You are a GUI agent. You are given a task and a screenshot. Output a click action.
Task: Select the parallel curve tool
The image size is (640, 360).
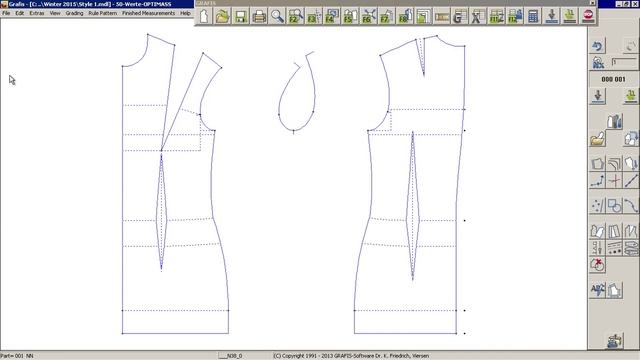click(x=614, y=164)
